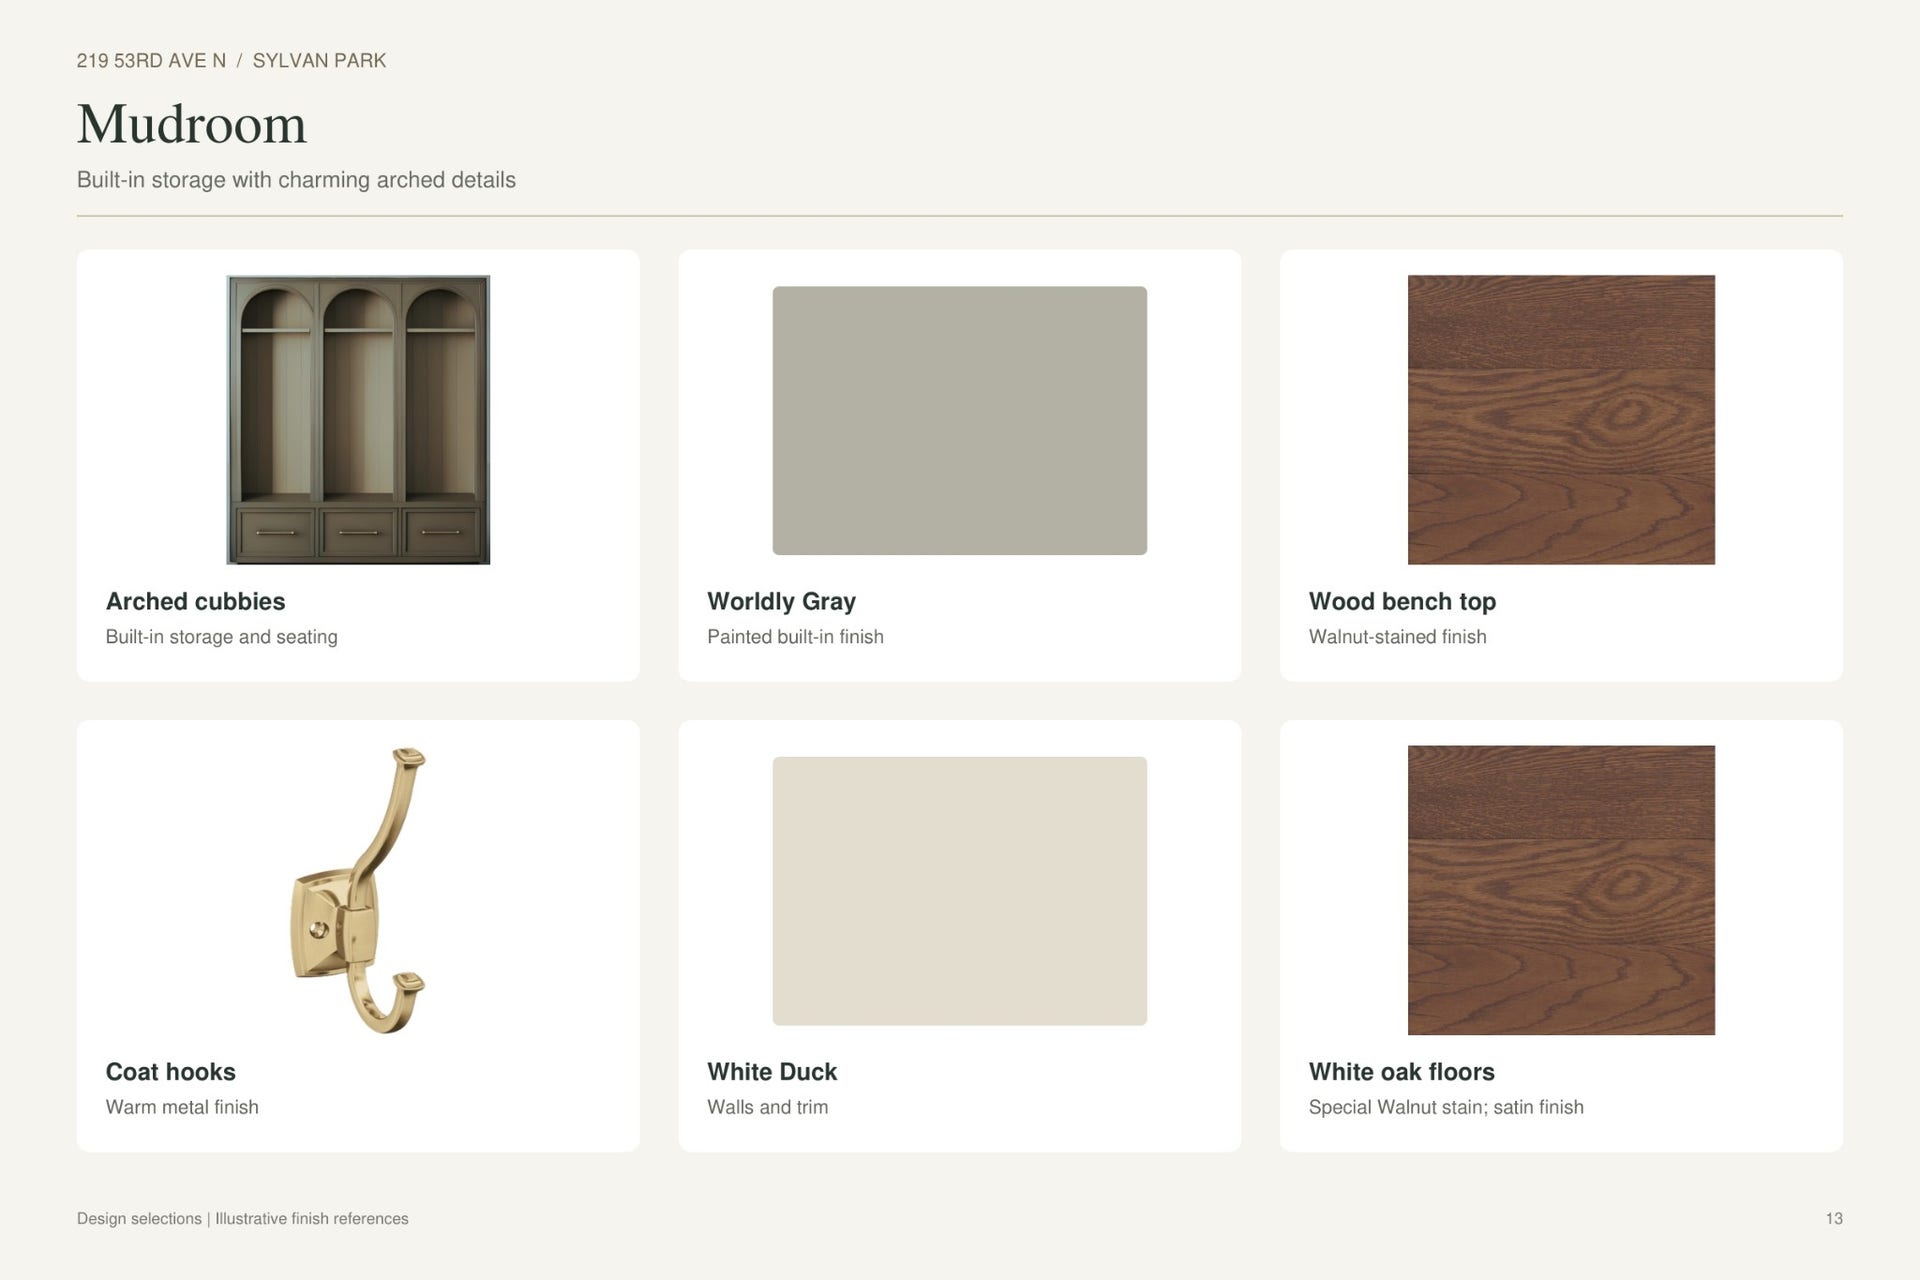
Task: Click the white oak floors wood sample
Action: coord(1561,890)
